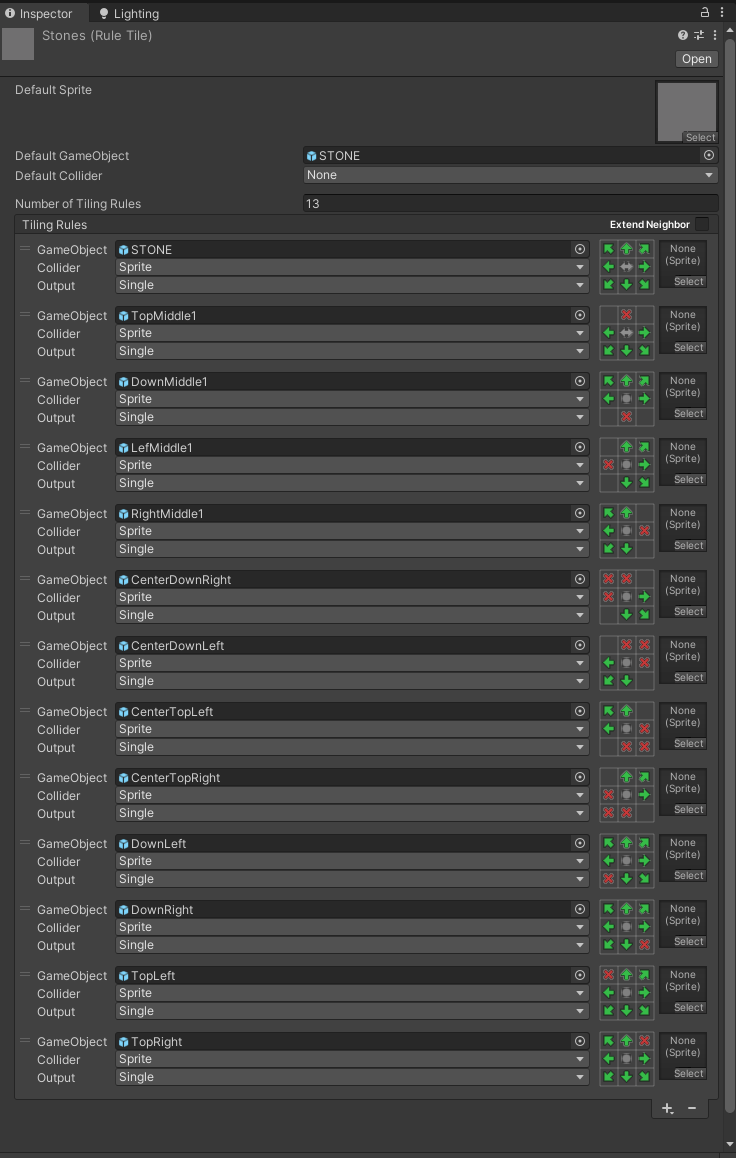This screenshot has width=736, height=1158.
Task: Open object picker for STONE rule GameObject
Action: pos(580,250)
